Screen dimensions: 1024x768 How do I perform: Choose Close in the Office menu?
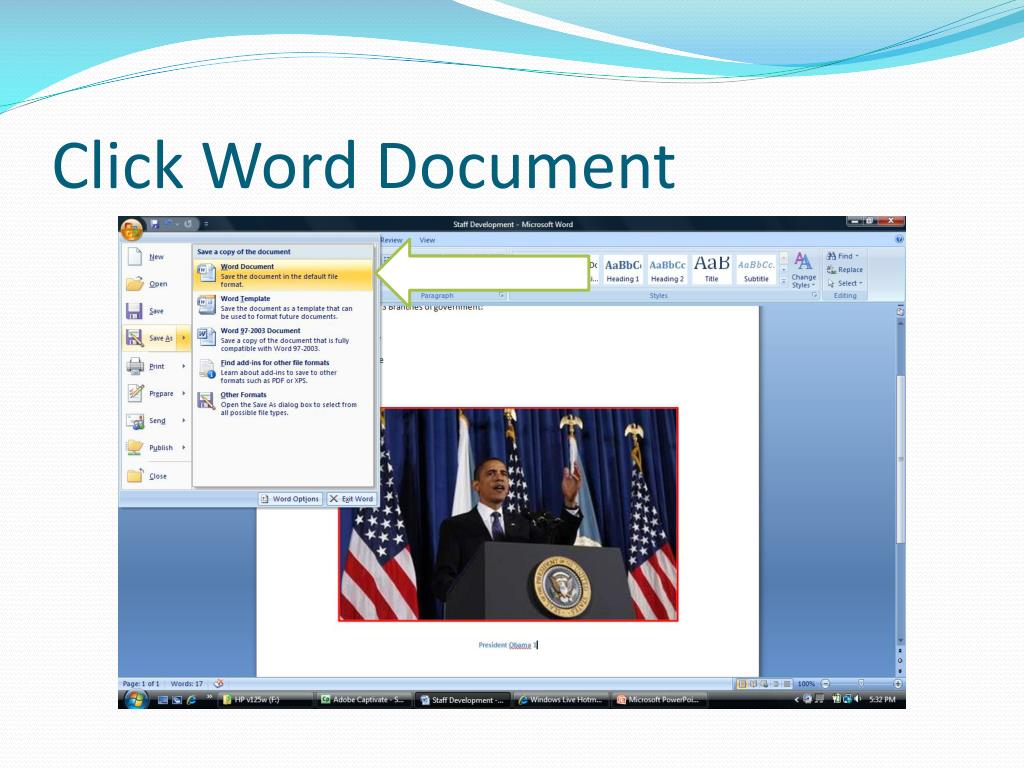(156, 476)
